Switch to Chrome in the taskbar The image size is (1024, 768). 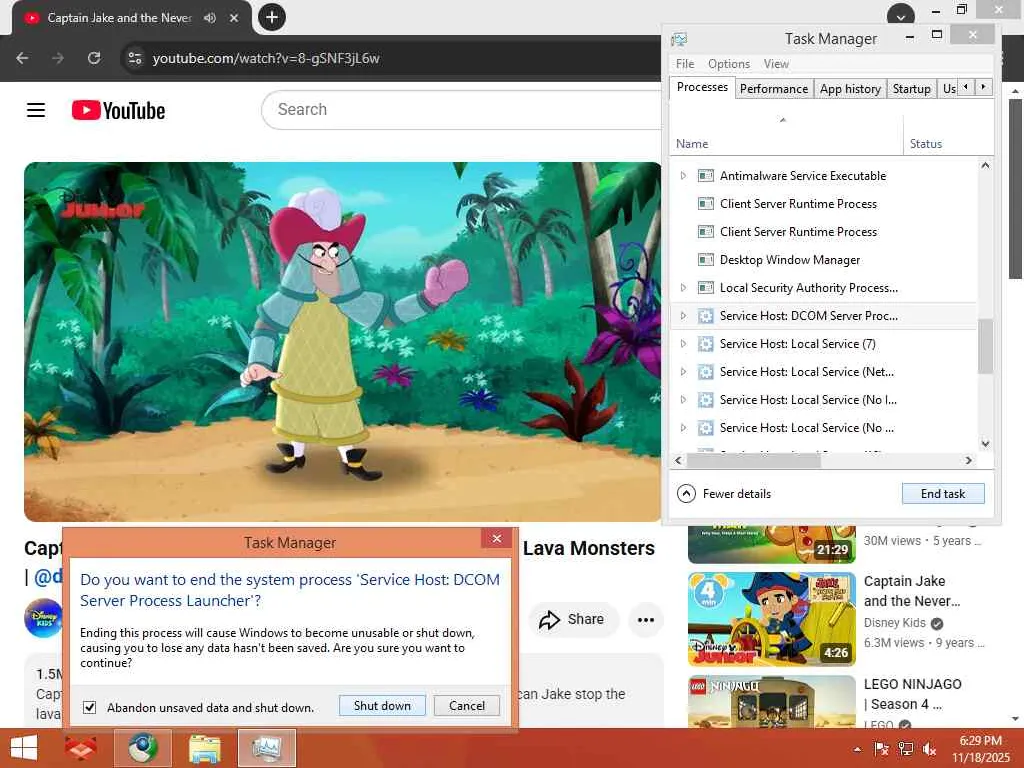[x=142, y=748]
